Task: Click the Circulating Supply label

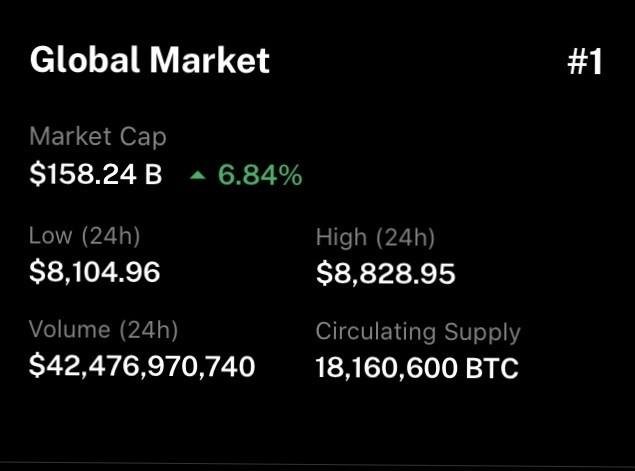Action: (x=418, y=332)
